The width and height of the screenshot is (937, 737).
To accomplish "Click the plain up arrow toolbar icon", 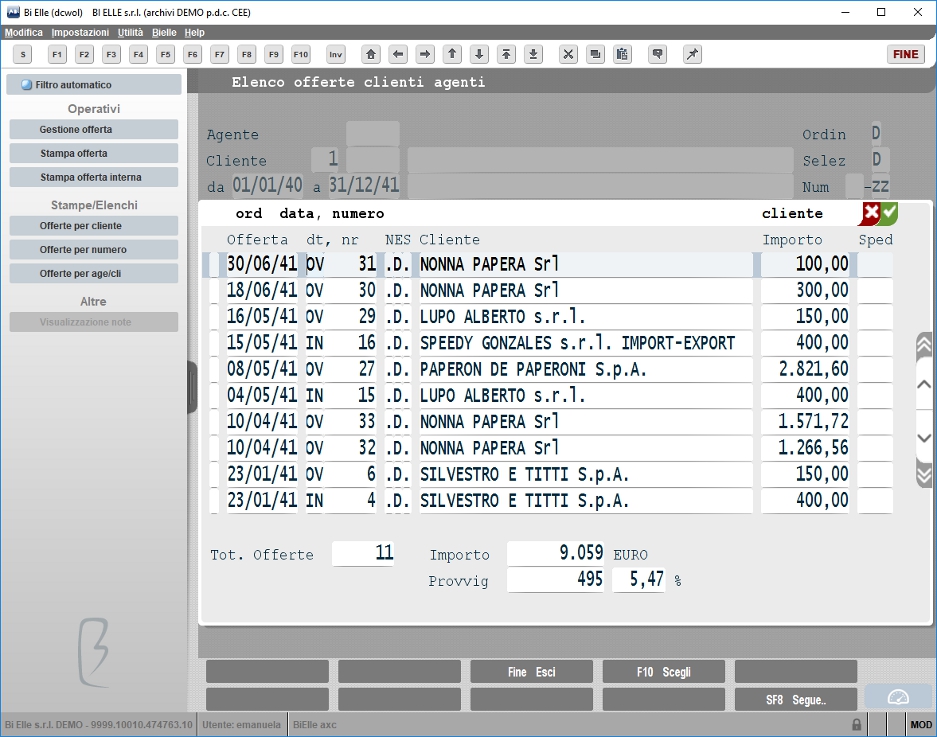I will click(x=452, y=54).
